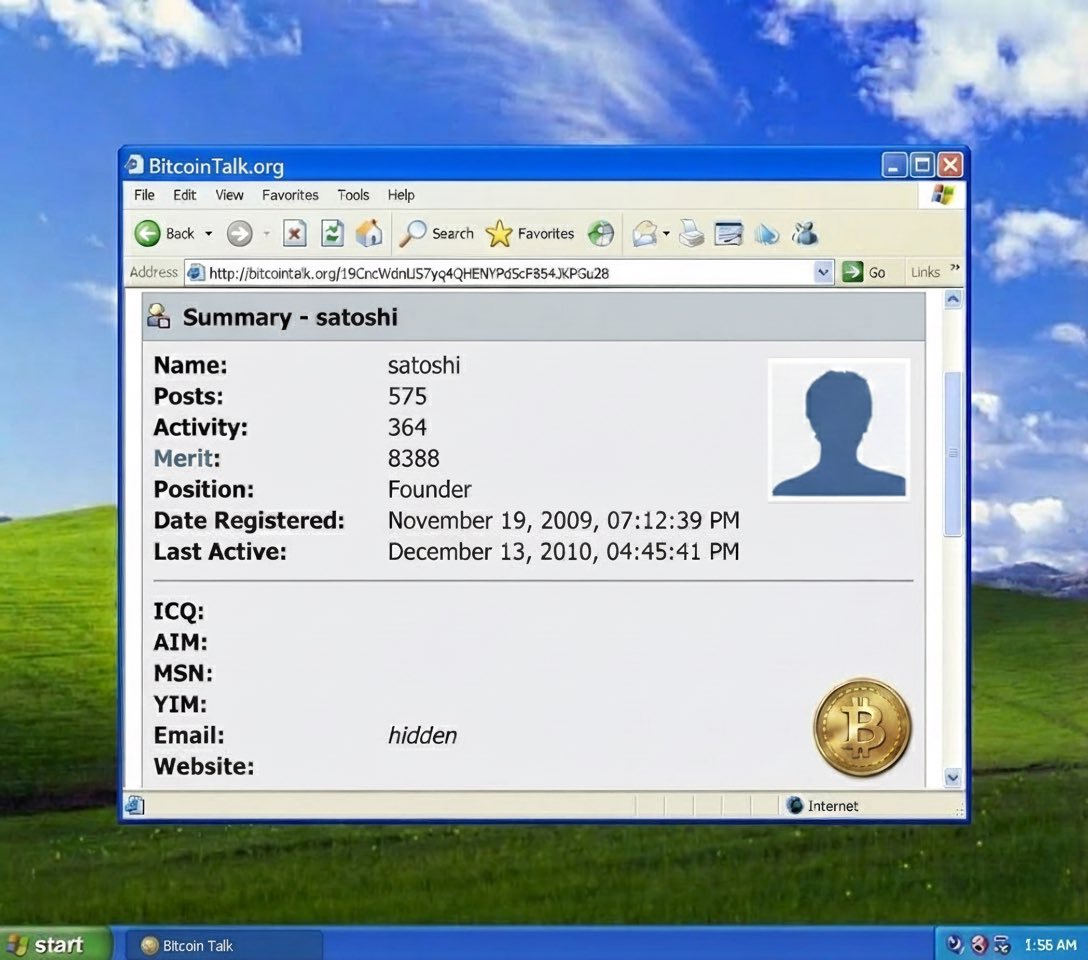Click the scrollbar down arrow
Image resolution: width=1088 pixels, height=960 pixels.
point(952,778)
